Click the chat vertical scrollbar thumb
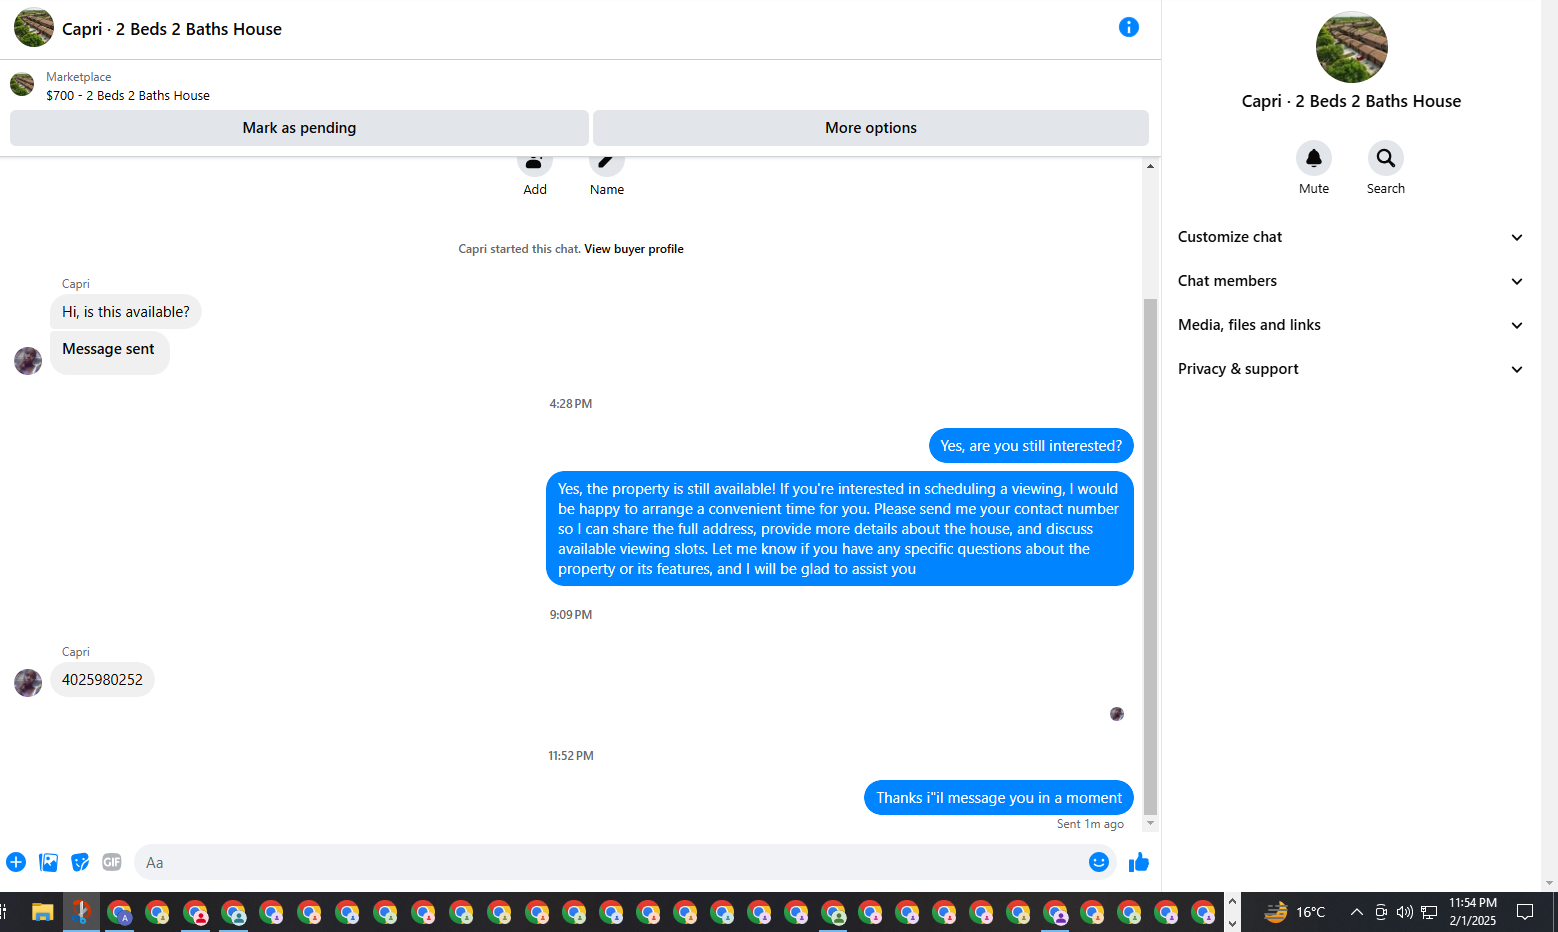 click(x=1150, y=557)
